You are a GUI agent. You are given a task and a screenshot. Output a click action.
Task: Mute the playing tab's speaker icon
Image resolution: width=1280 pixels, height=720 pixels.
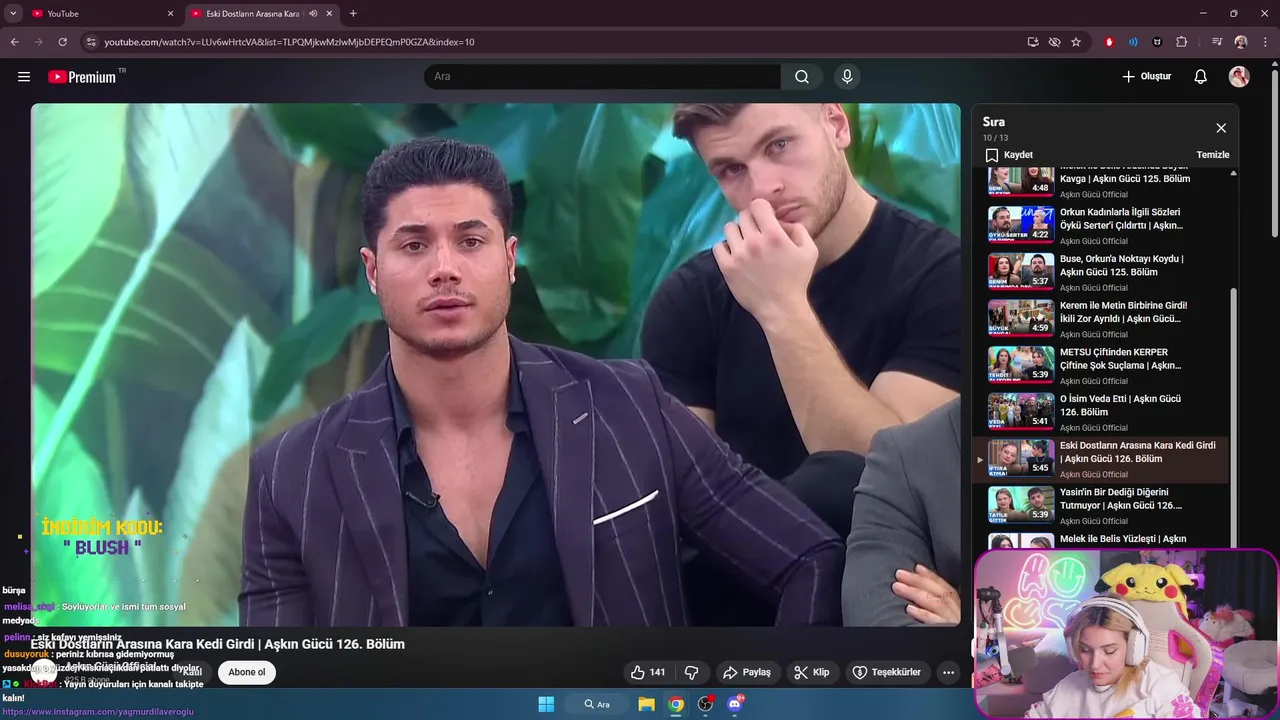coord(313,14)
